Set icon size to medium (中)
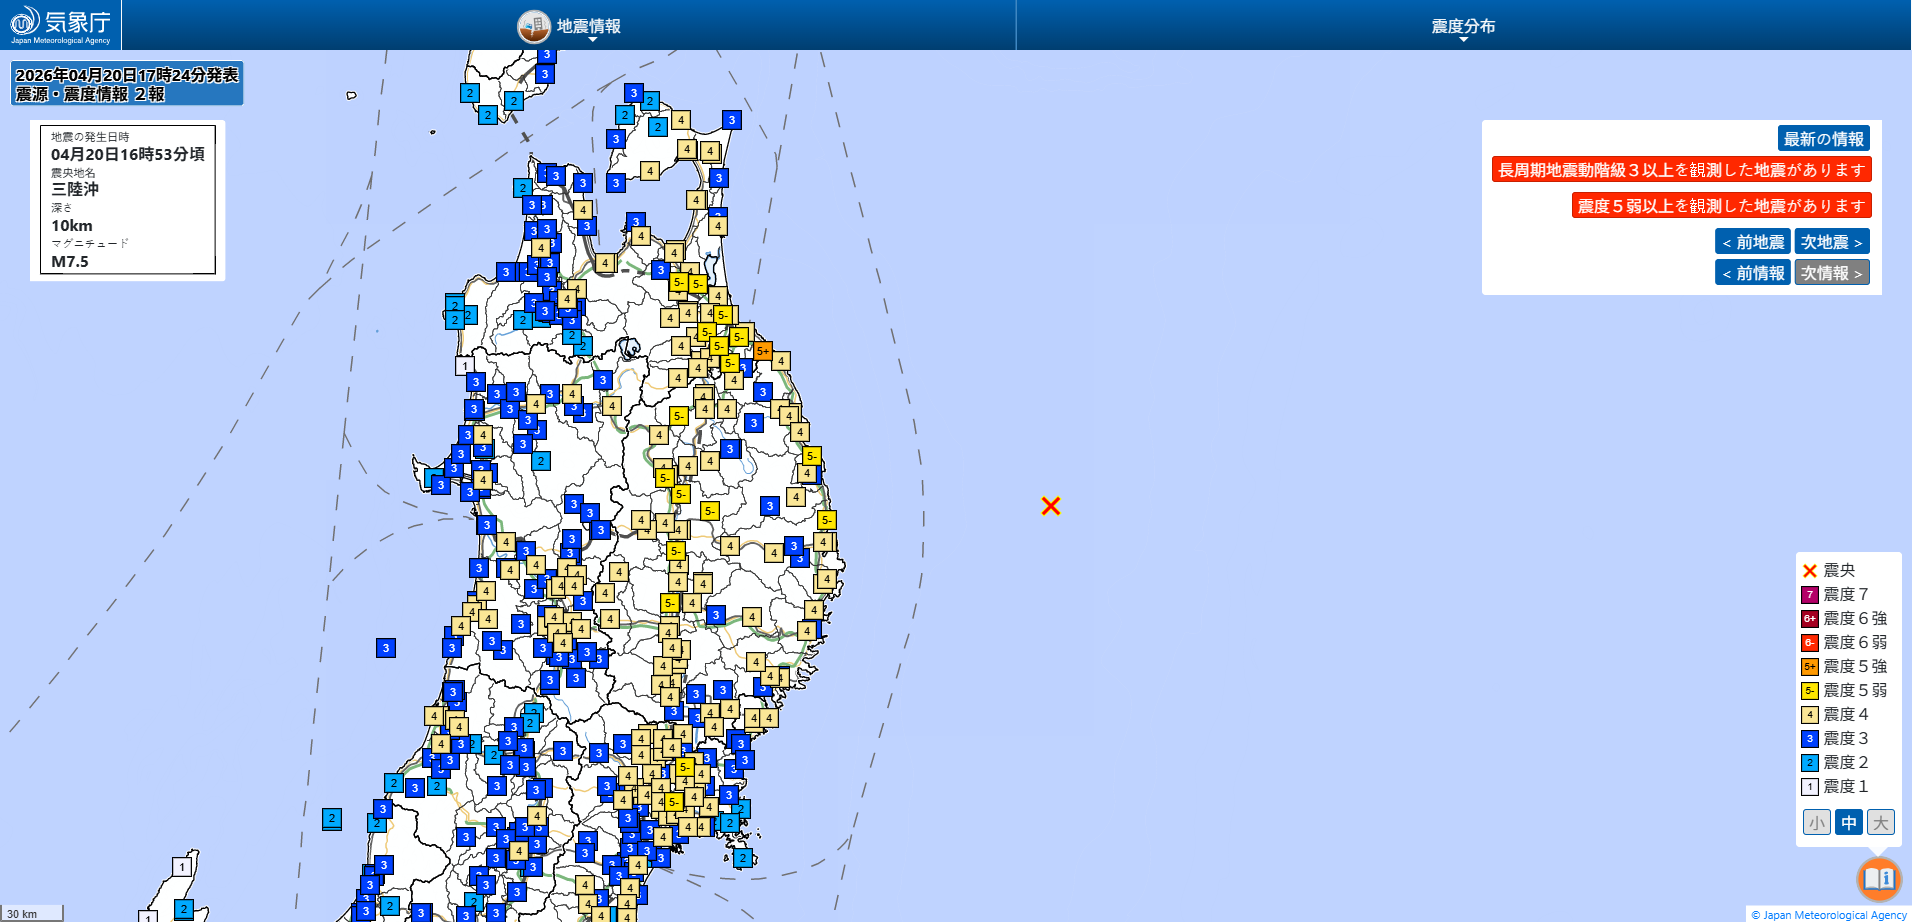Viewport: 1912px width, 922px height. [1848, 823]
